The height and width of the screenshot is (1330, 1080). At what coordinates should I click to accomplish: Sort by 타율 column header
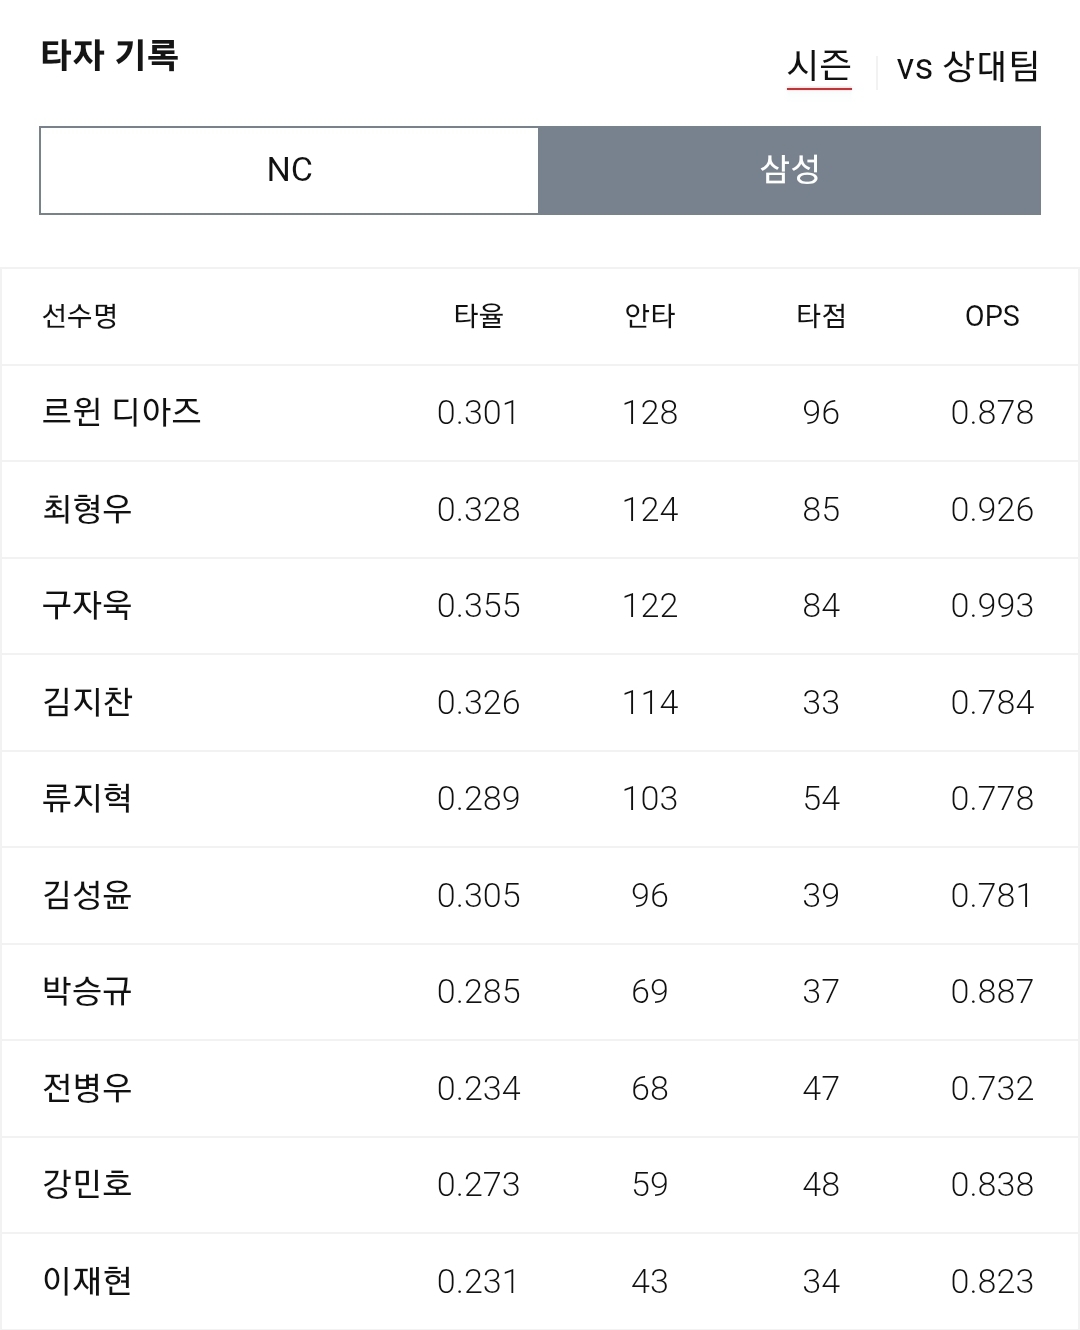(x=478, y=316)
